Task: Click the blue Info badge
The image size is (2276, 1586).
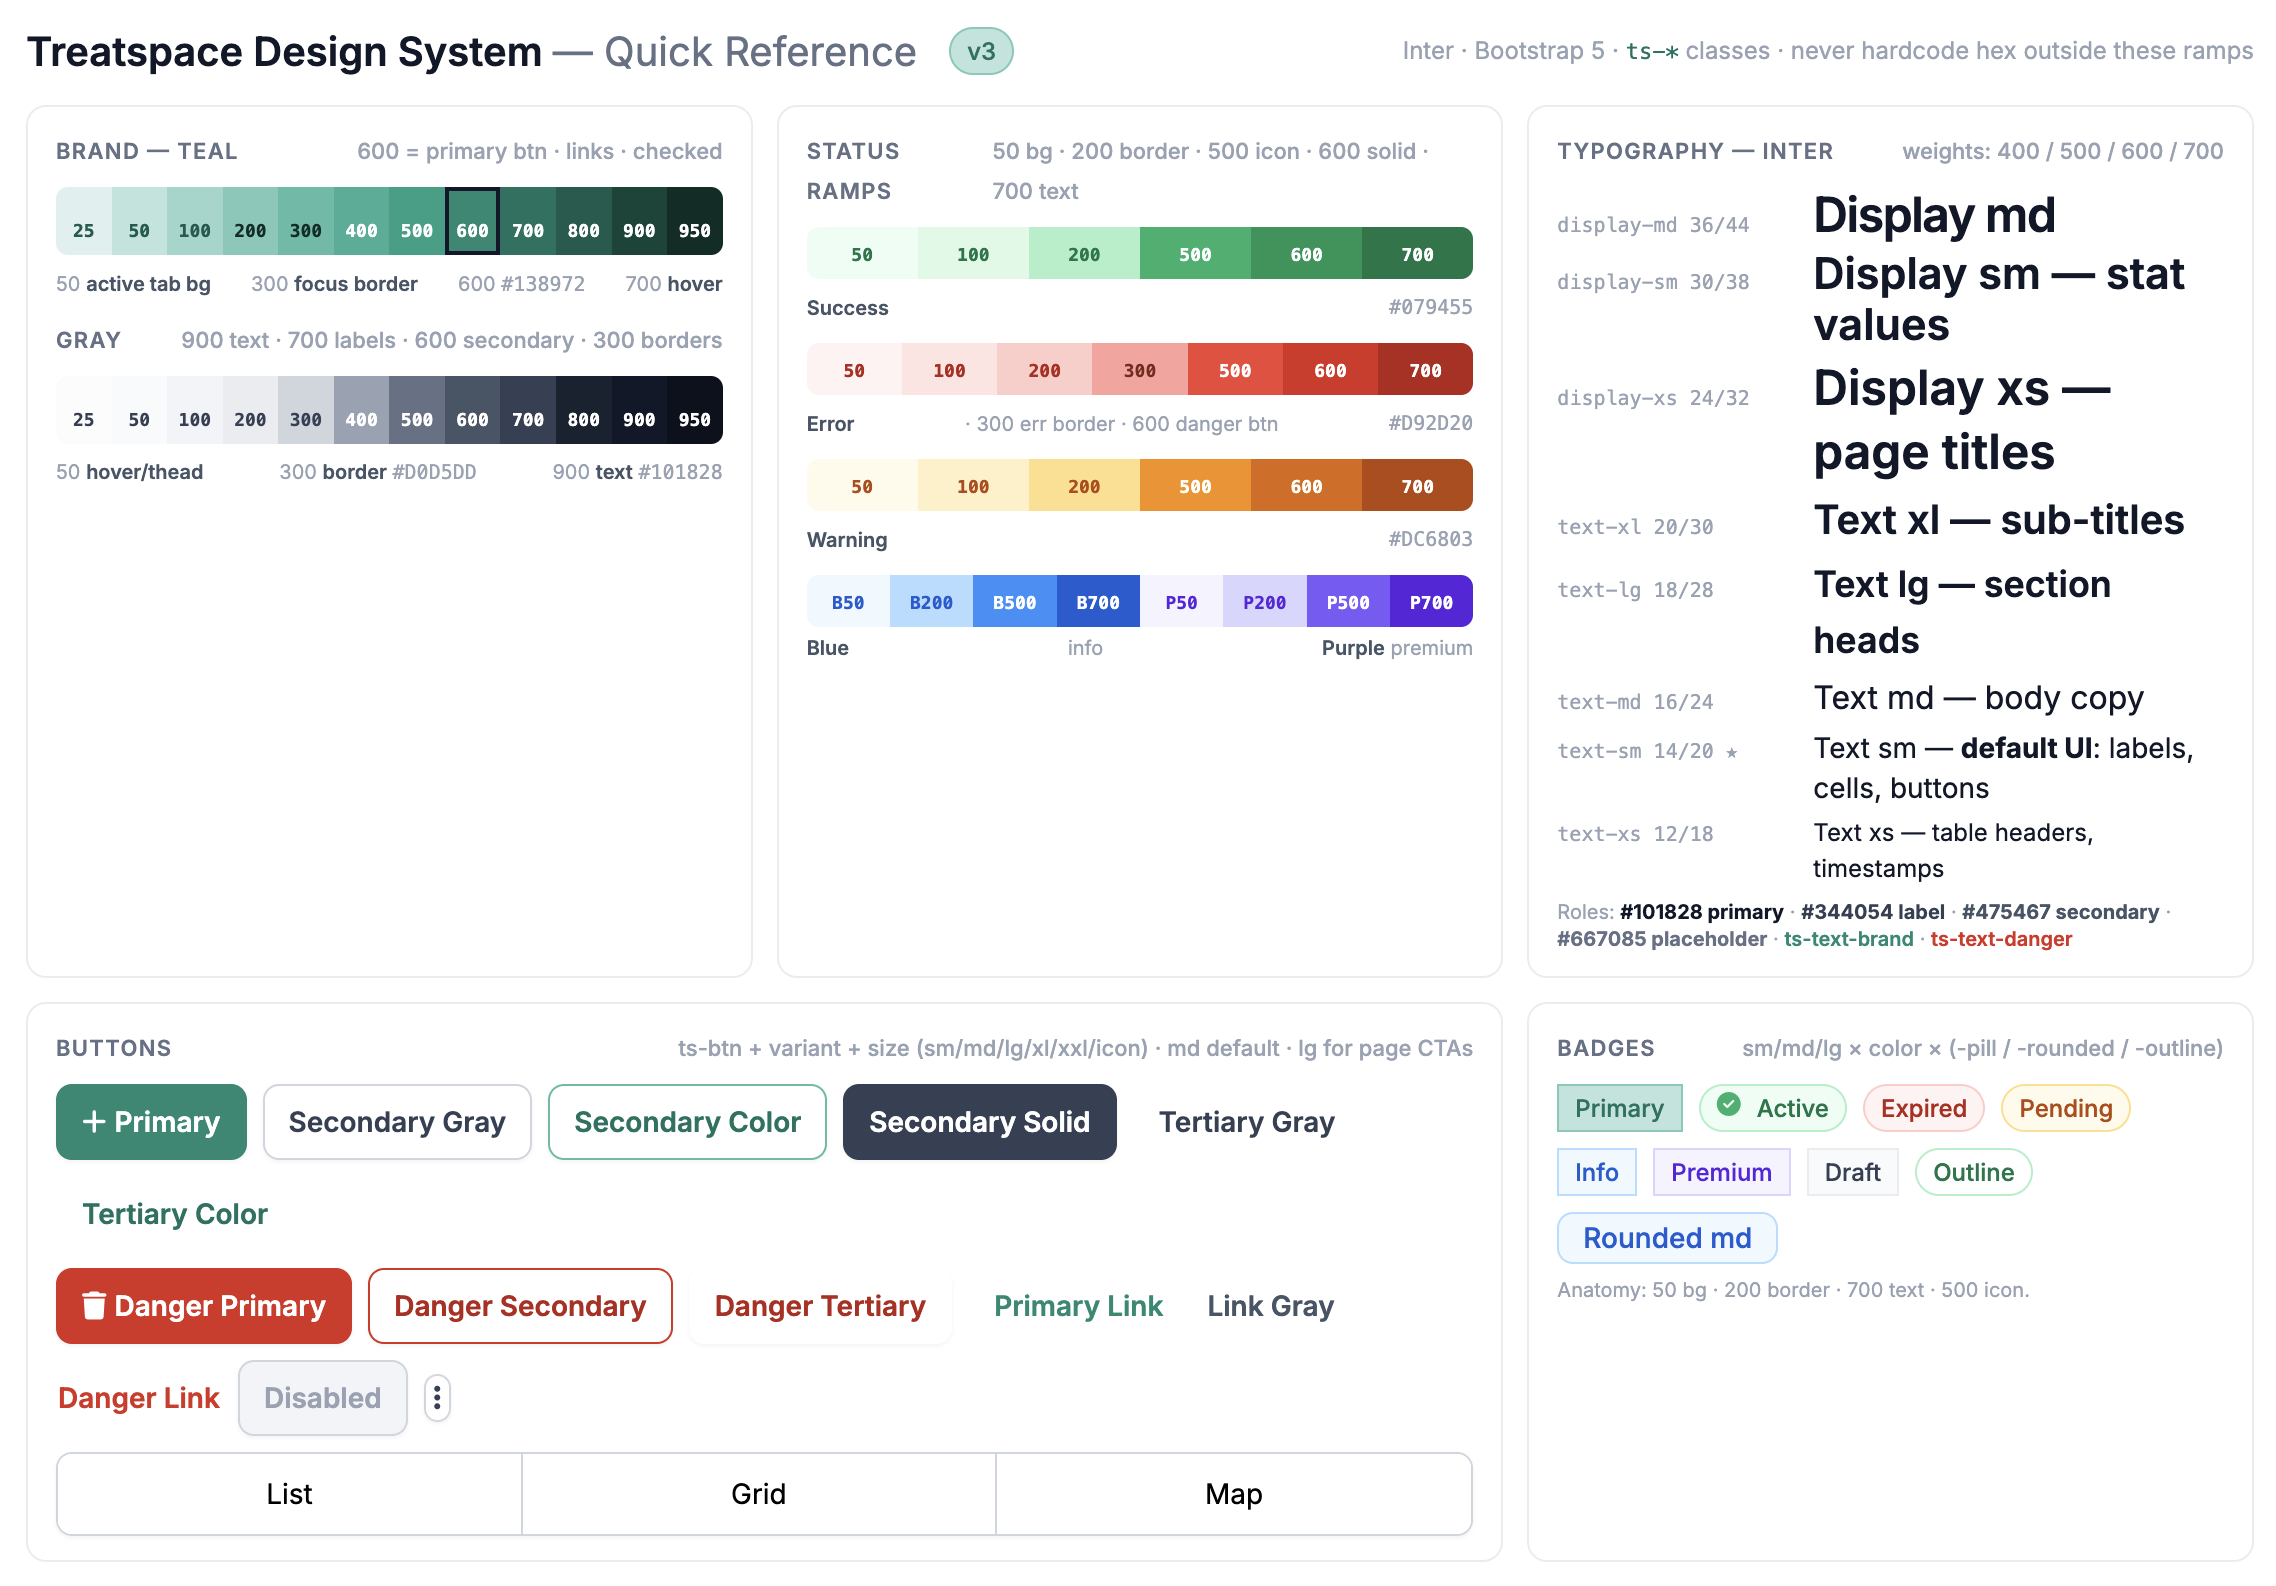Action: tap(1597, 1172)
